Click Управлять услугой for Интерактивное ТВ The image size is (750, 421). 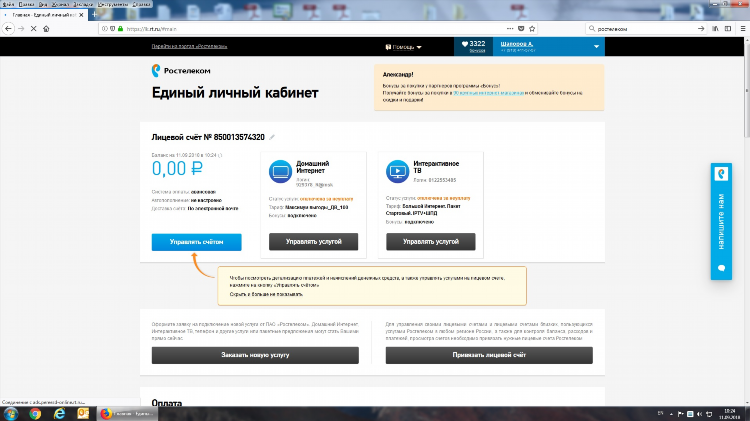(x=430, y=242)
